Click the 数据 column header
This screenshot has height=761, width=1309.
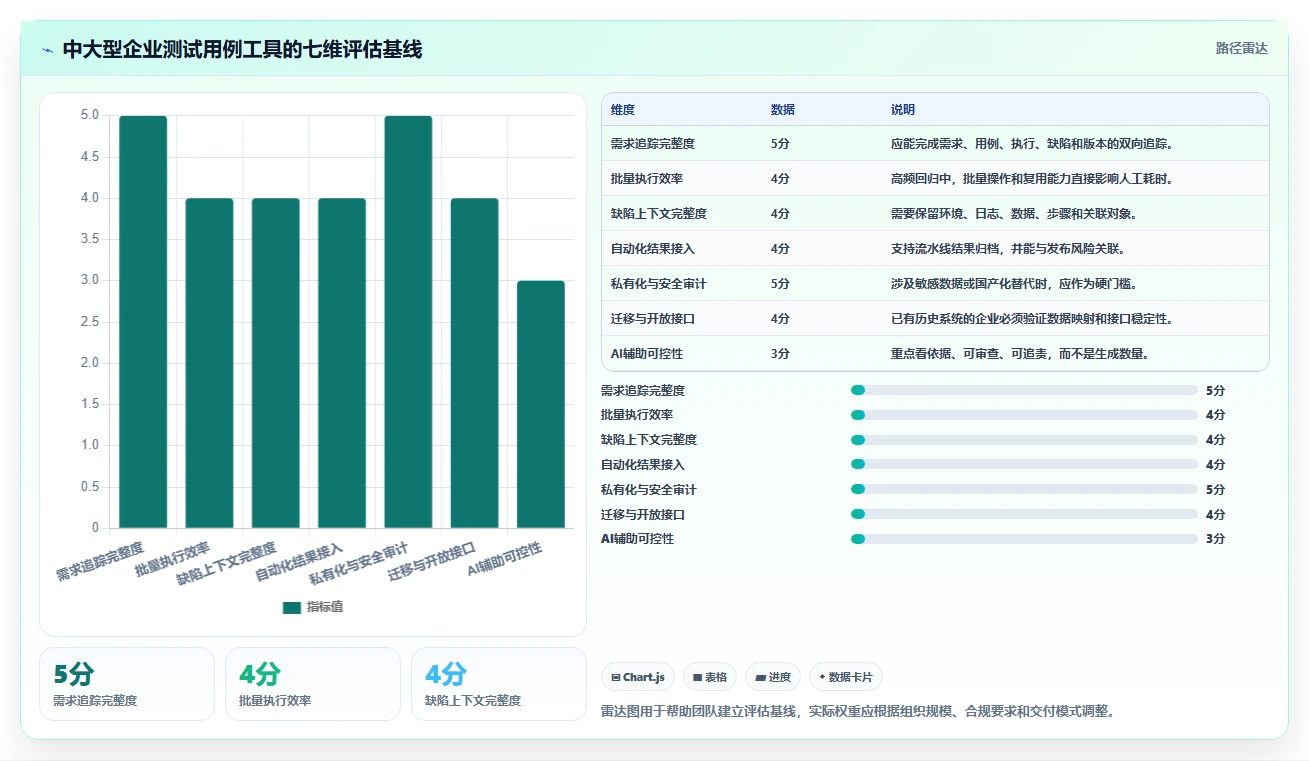783,110
